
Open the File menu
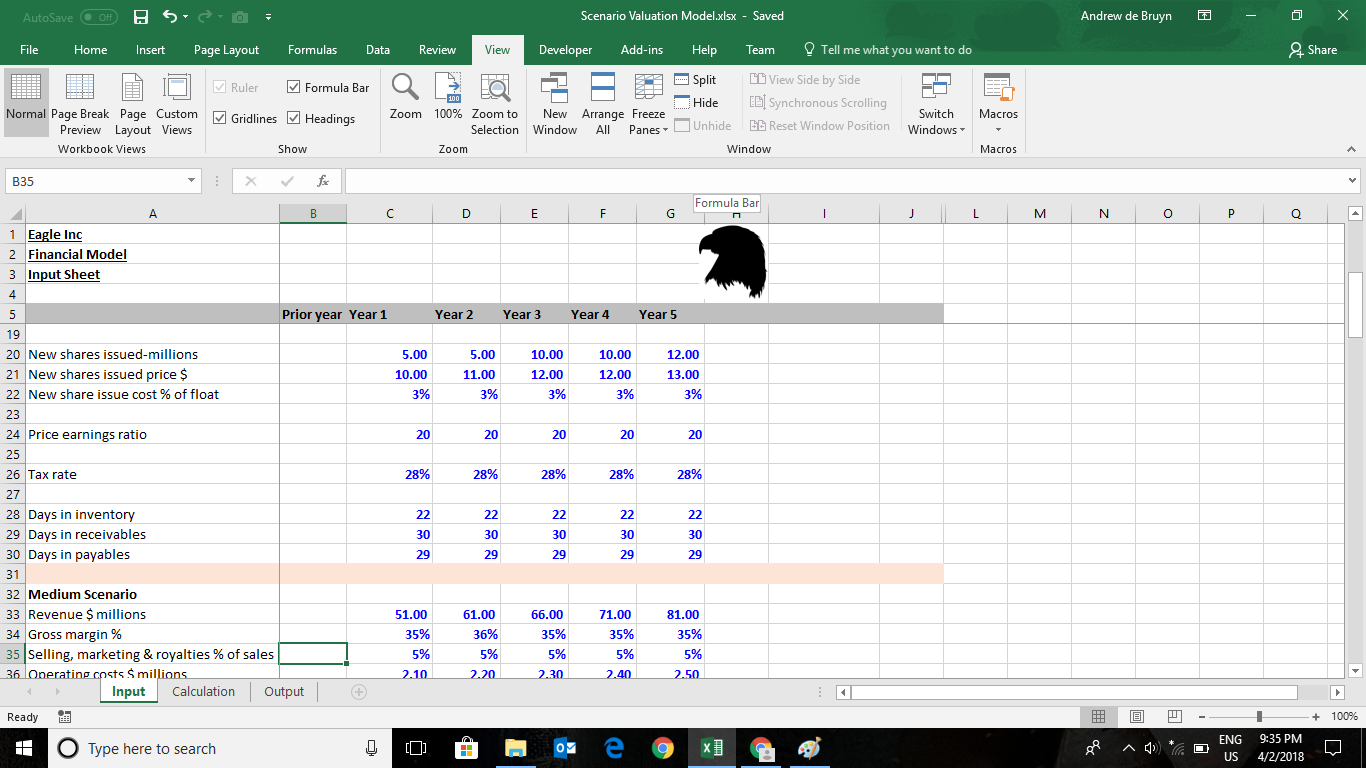click(x=29, y=50)
